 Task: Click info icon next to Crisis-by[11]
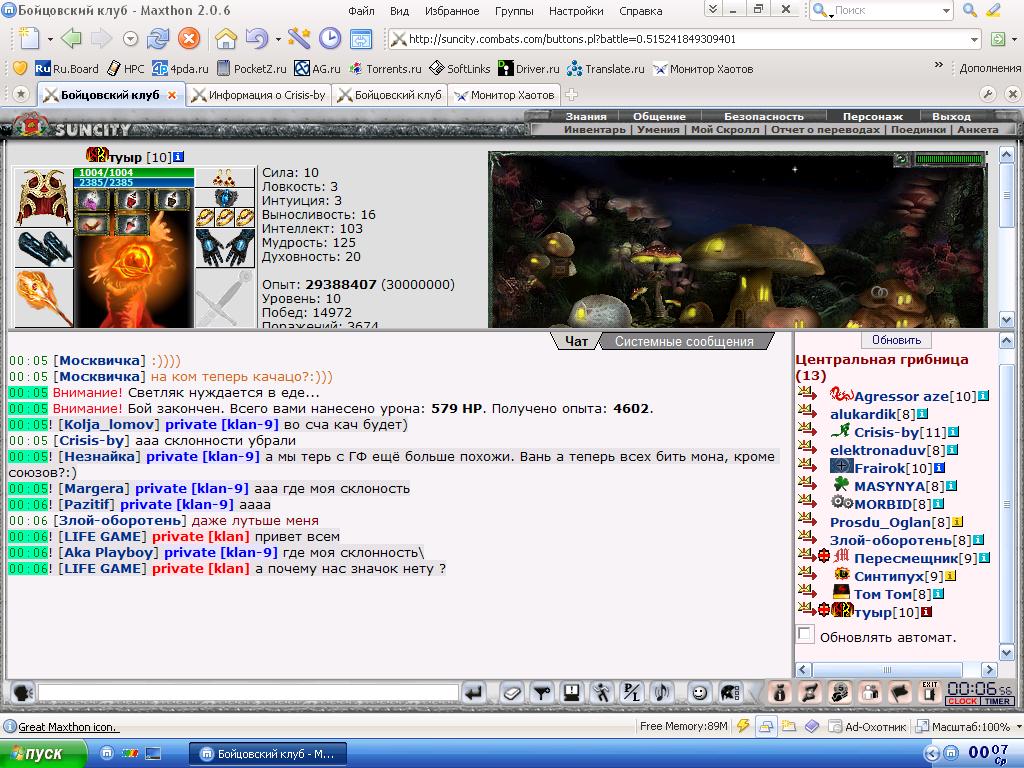953,432
